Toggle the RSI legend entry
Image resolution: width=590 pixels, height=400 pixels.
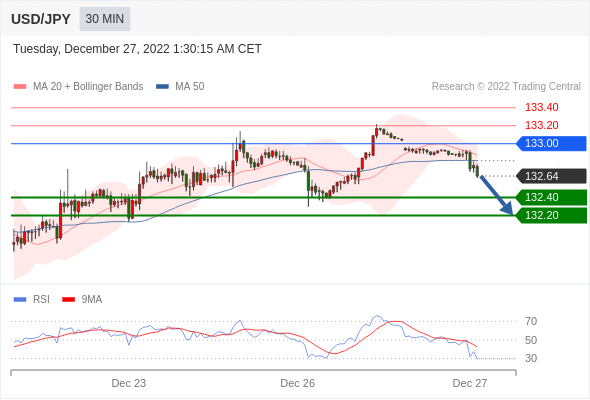tap(32, 300)
